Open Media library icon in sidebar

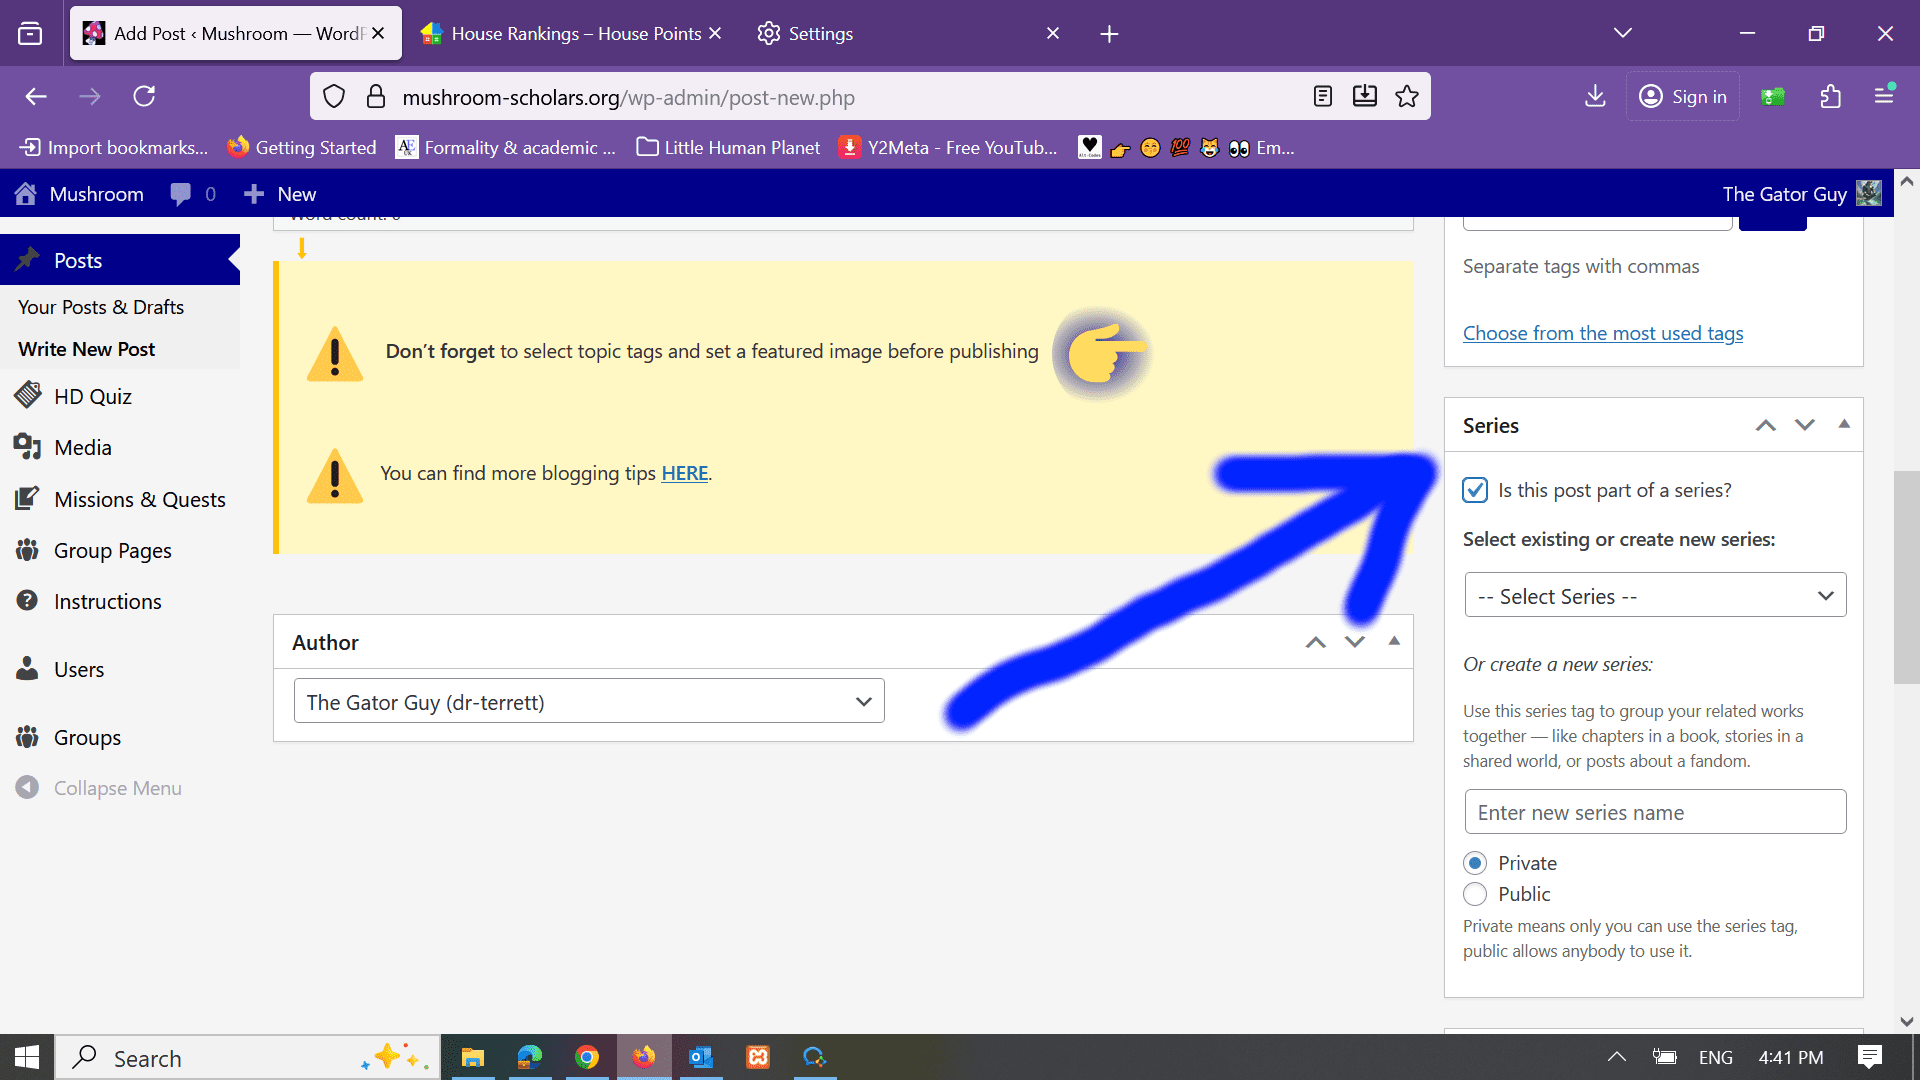pyautogui.click(x=28, y=446)
